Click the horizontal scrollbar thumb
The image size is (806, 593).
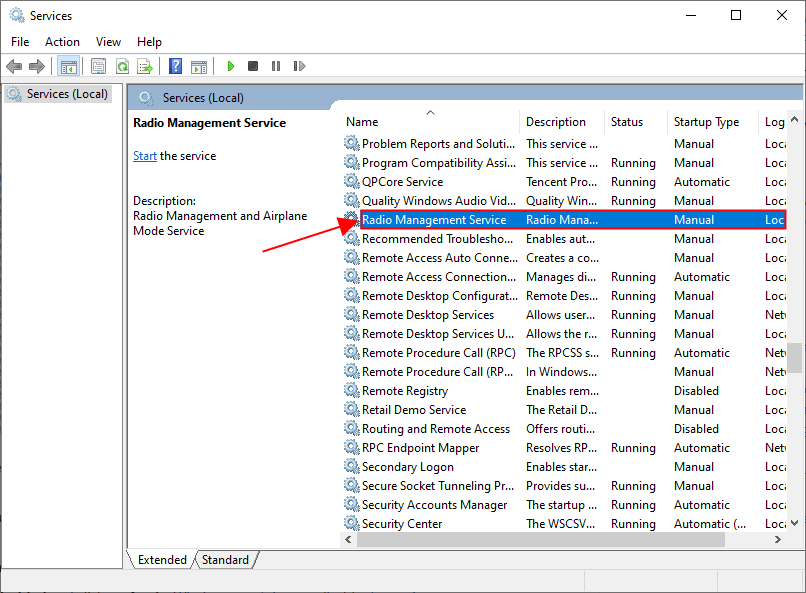coord(541,539)
